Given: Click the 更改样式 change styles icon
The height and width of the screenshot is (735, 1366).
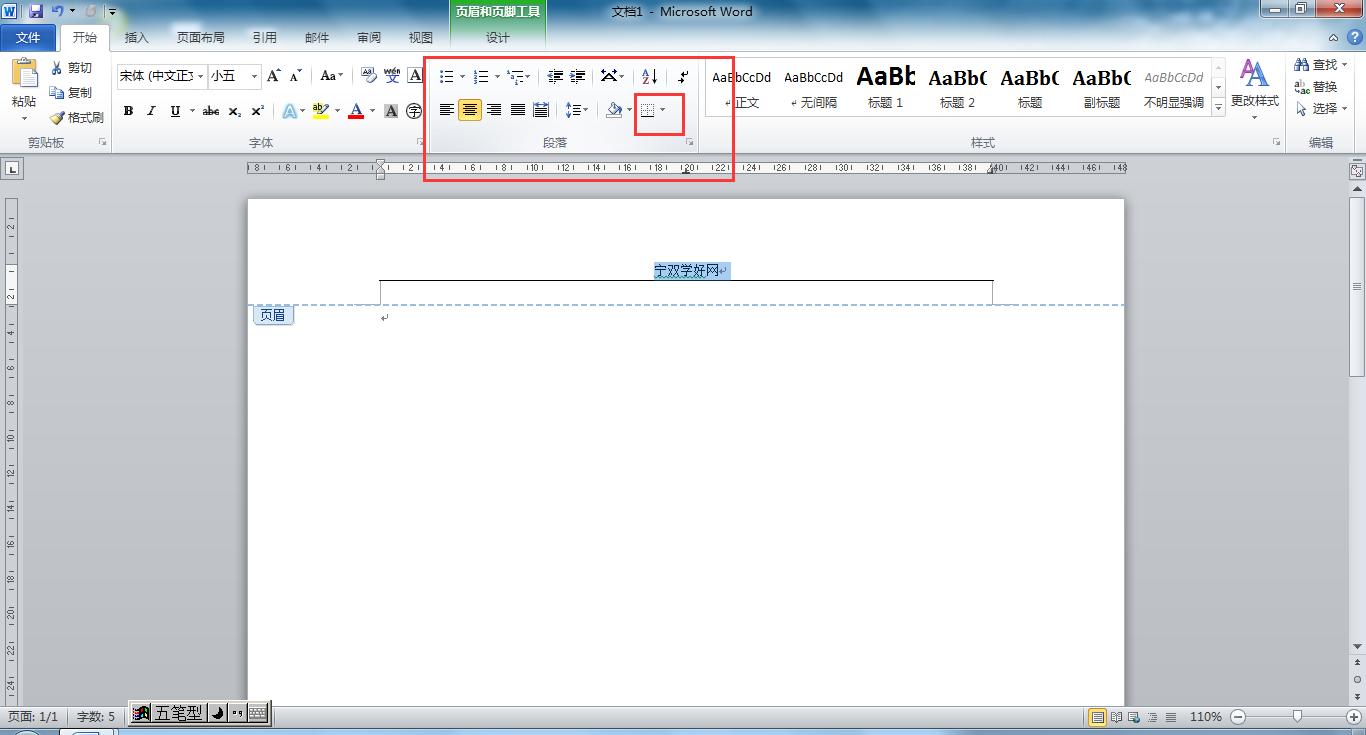Looking at the screenshot, I should tap(1254, 73).
